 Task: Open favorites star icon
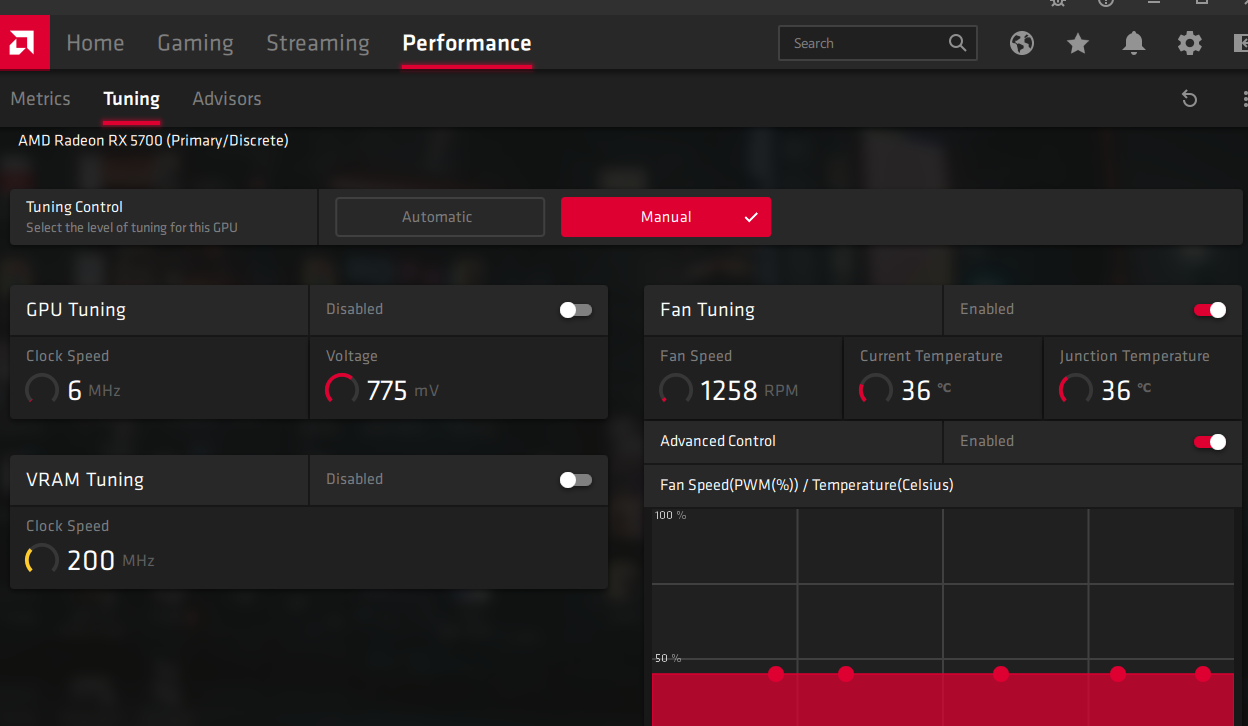(x=1077, y=43)
